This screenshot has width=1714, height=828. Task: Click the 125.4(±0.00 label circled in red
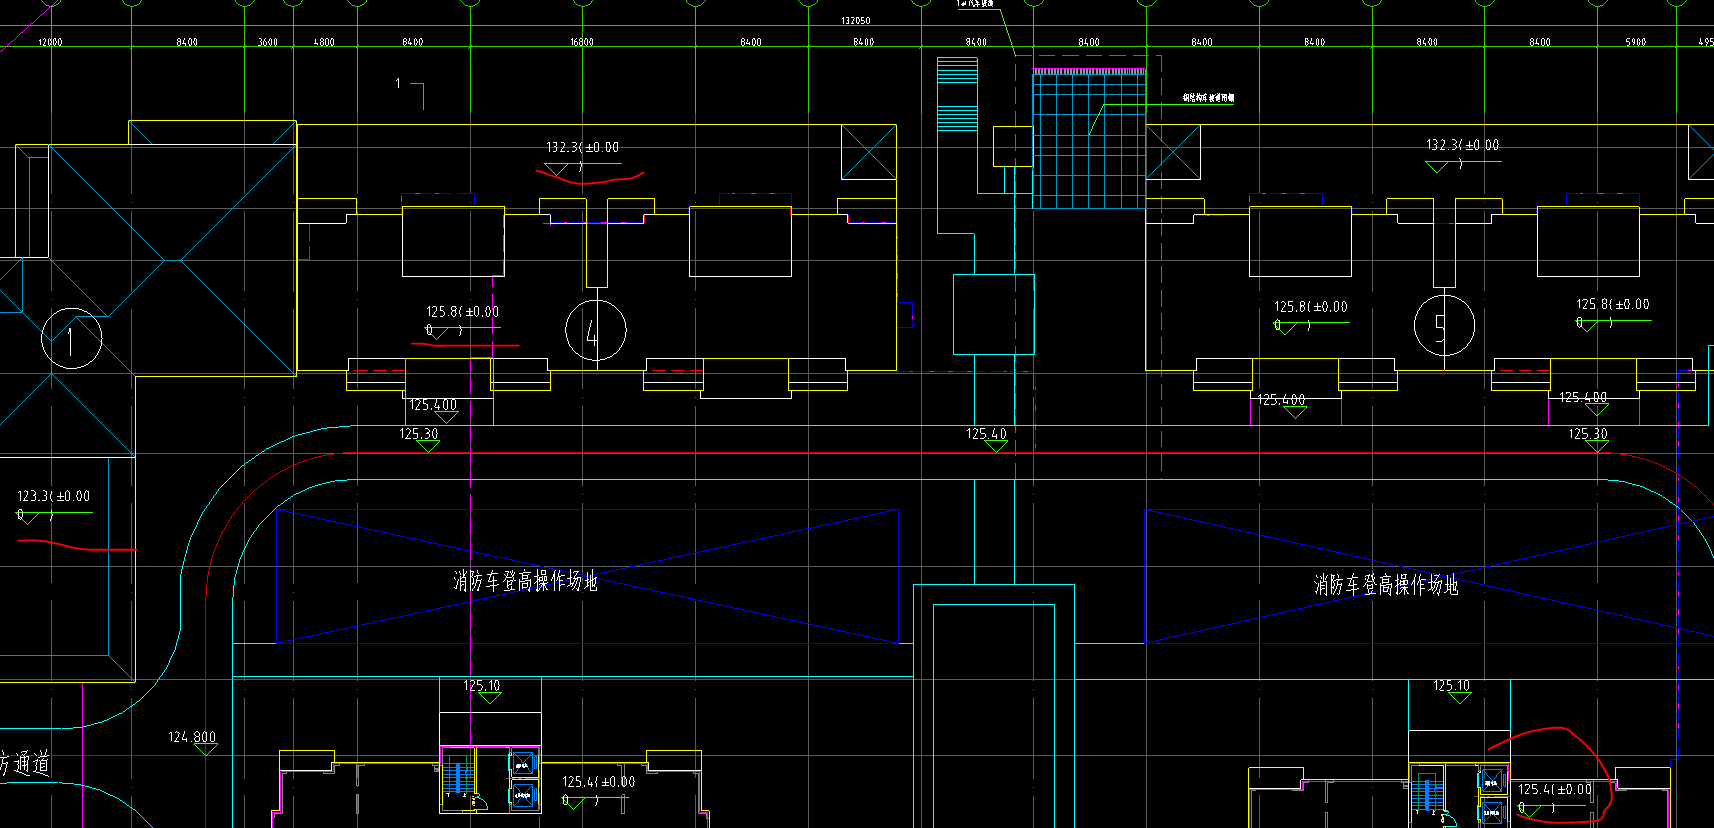coord(1555,789)
